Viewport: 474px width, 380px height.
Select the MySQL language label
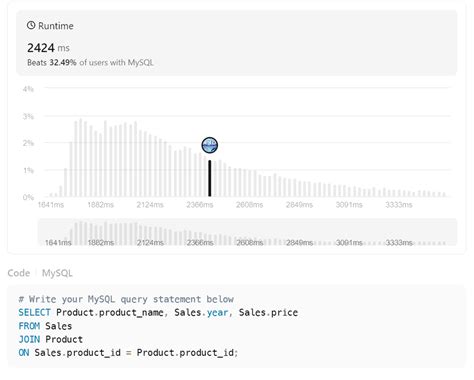coord(57,273)
